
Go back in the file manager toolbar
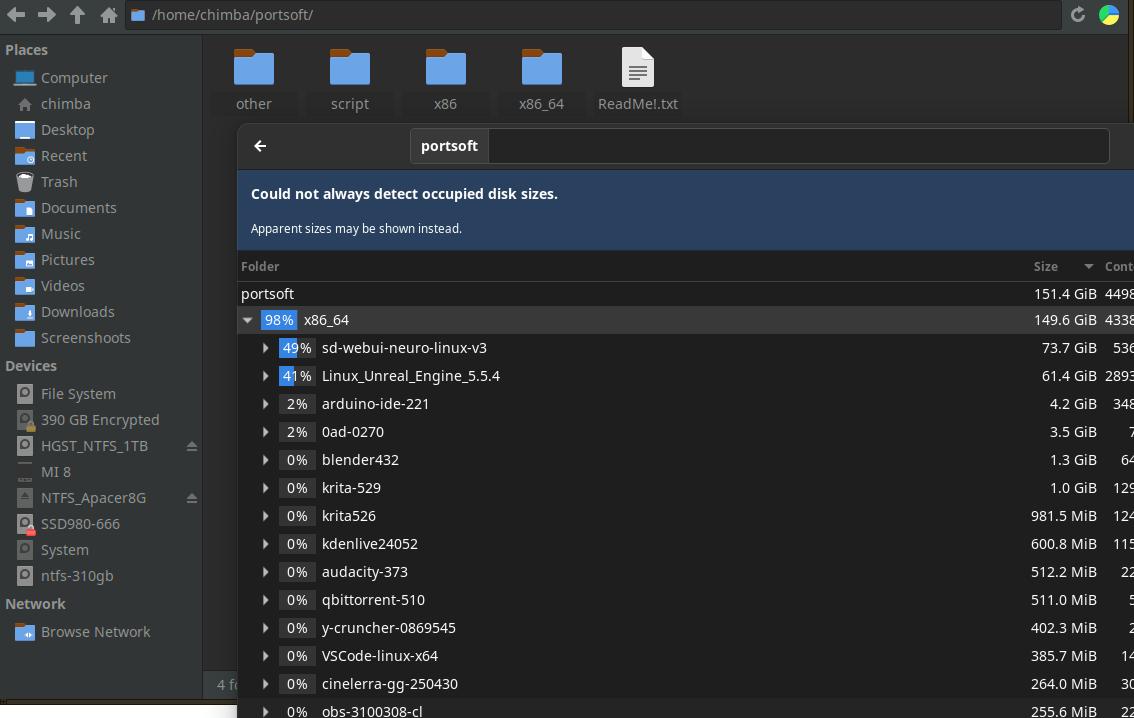[x=16, y=14]
